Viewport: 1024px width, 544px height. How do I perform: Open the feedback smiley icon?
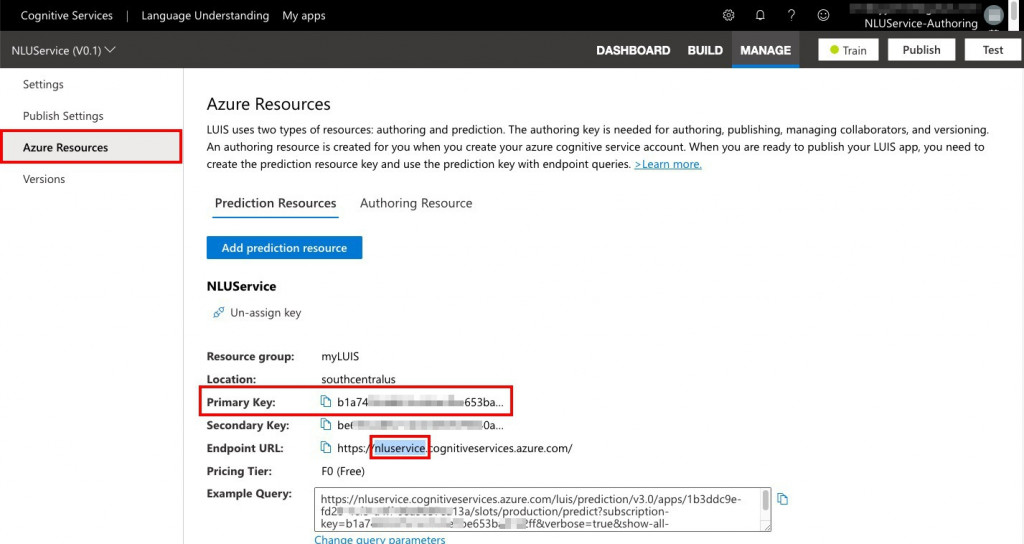tap(823, 15)
